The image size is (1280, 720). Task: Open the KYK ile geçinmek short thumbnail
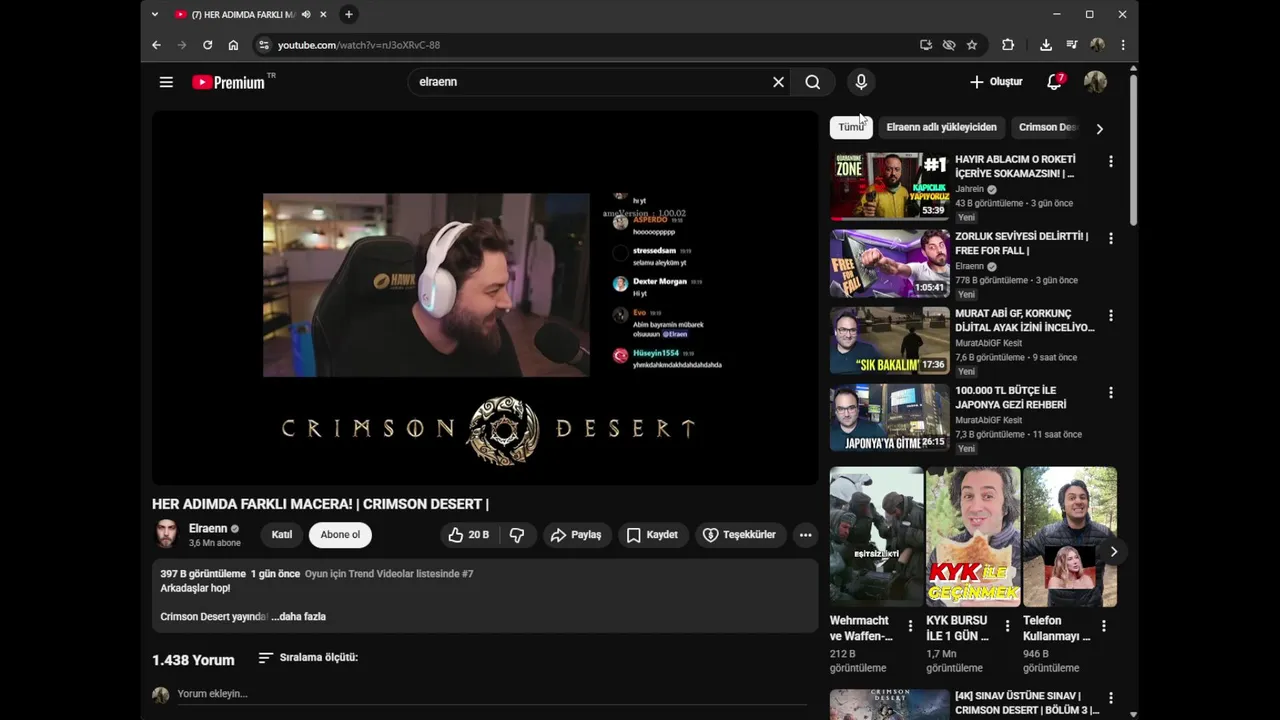click(x=973, y=536)
